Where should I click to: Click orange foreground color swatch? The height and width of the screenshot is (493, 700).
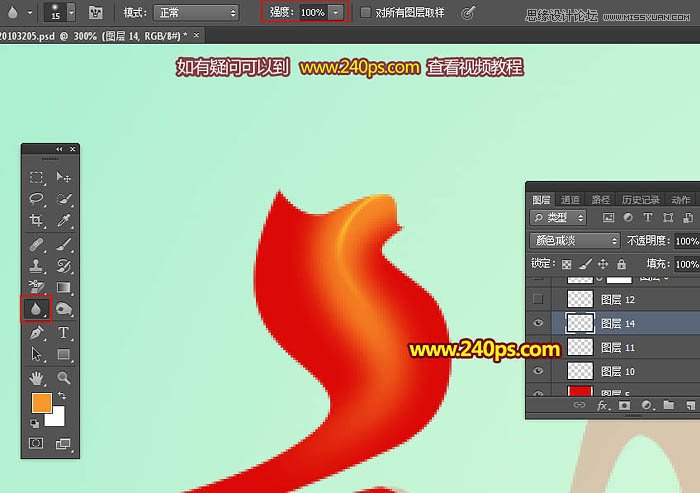41,402
